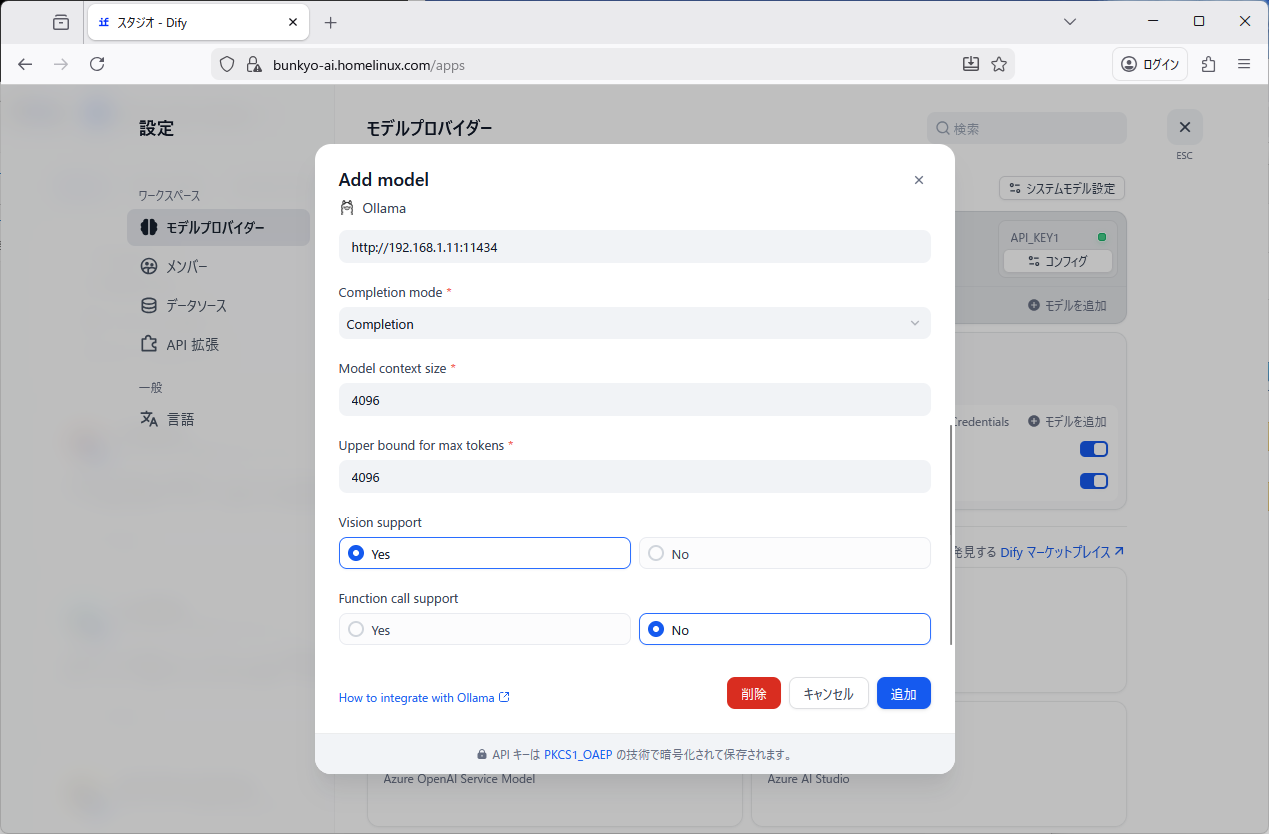Click the puzzle icon beside API 拡張
Image resolution: width=1269 pixels, height=834 pixels.
point(149,344)
